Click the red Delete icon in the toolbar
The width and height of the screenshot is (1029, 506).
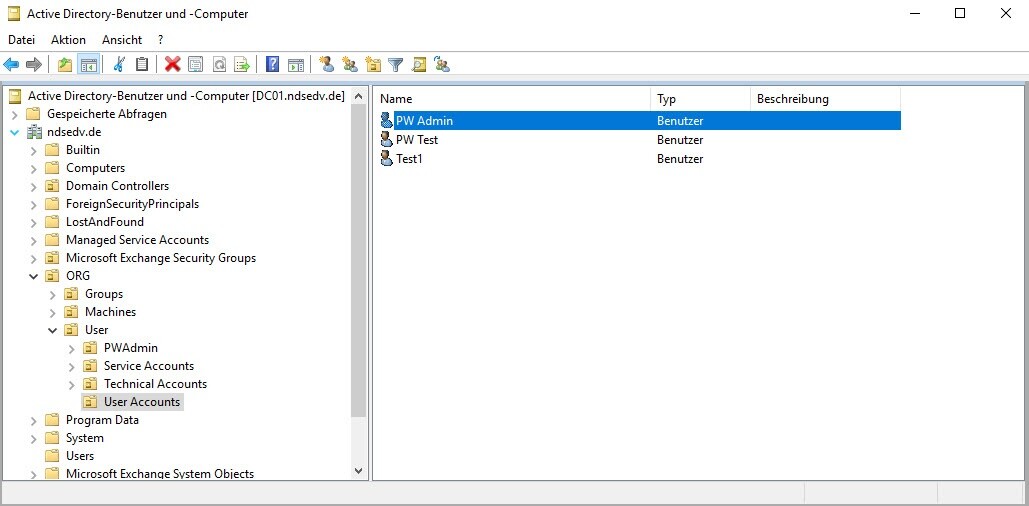[172, 65]
